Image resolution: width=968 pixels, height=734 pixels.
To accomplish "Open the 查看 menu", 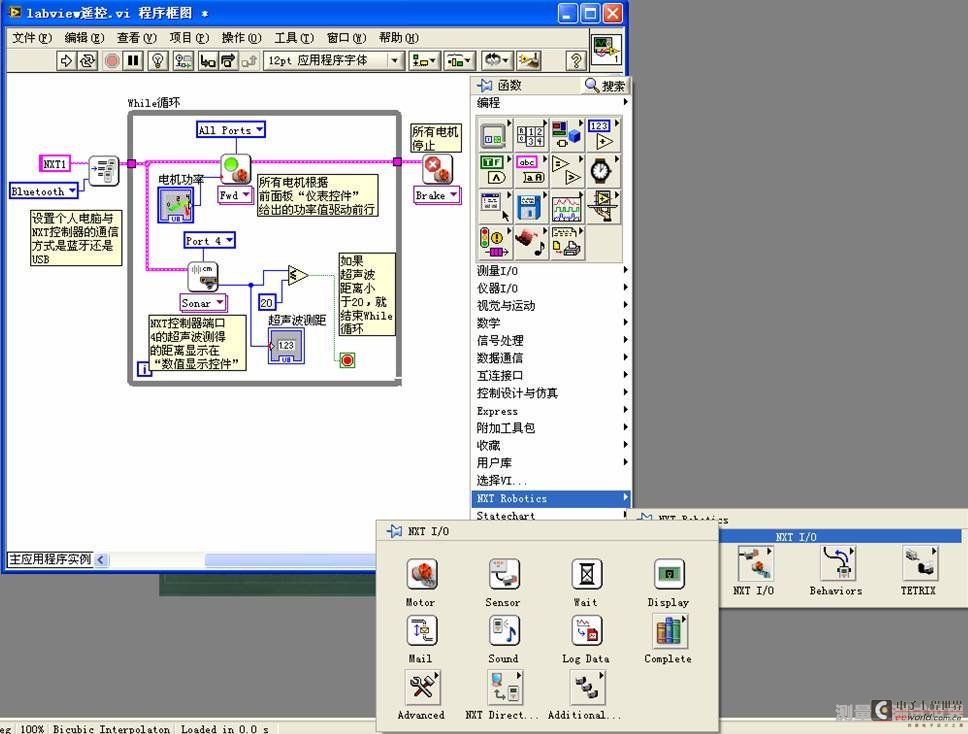I will pos(137,38).
